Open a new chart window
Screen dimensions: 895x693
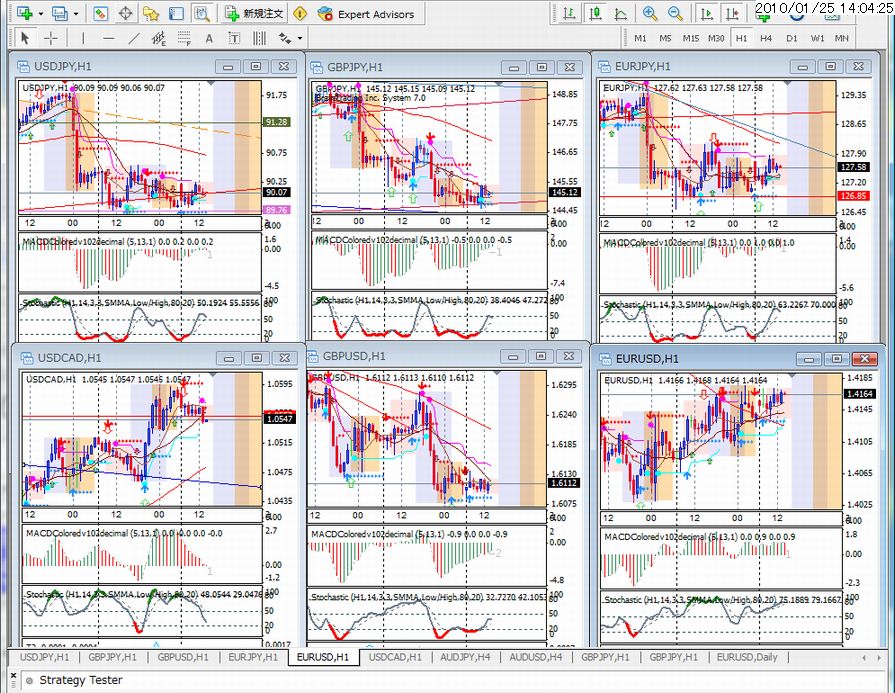[25, 13]
